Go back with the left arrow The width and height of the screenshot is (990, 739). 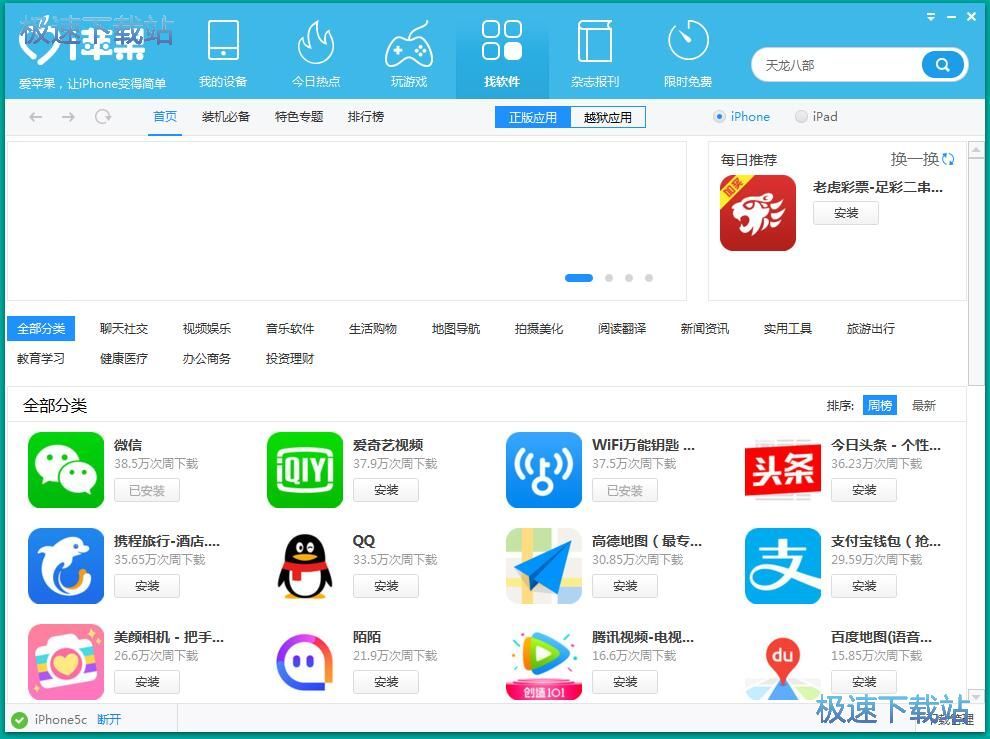click(x=35, y=117)
